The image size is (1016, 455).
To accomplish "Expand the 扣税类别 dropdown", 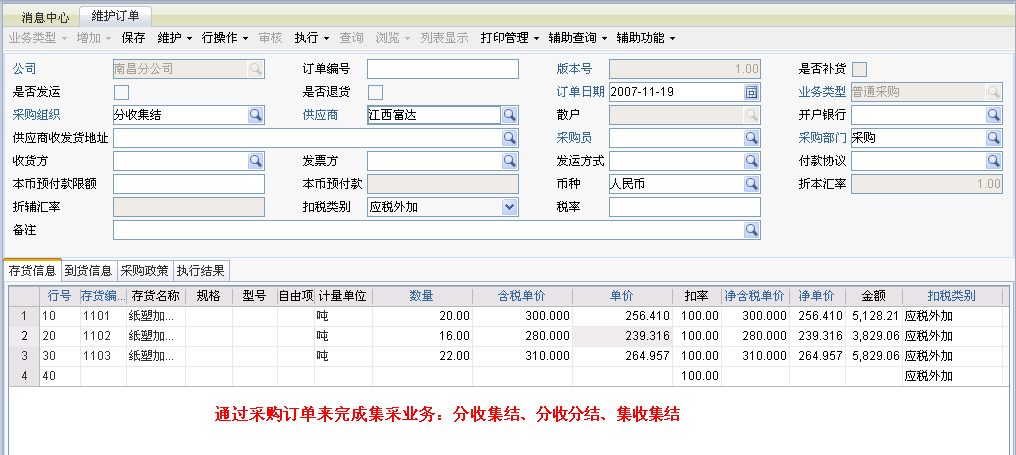I will click(x=509, y=207).
